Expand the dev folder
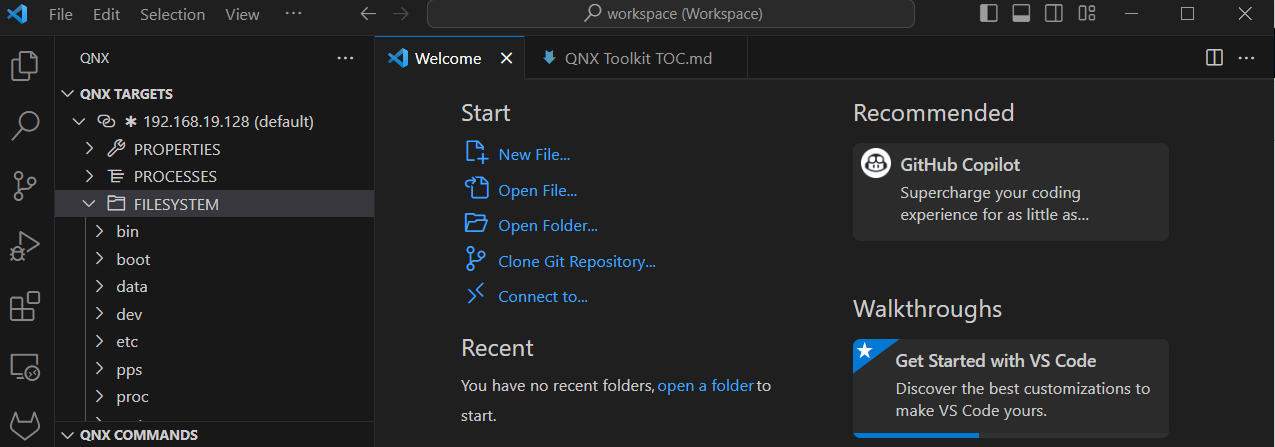The image size is (1275, 447). [99, 314]
